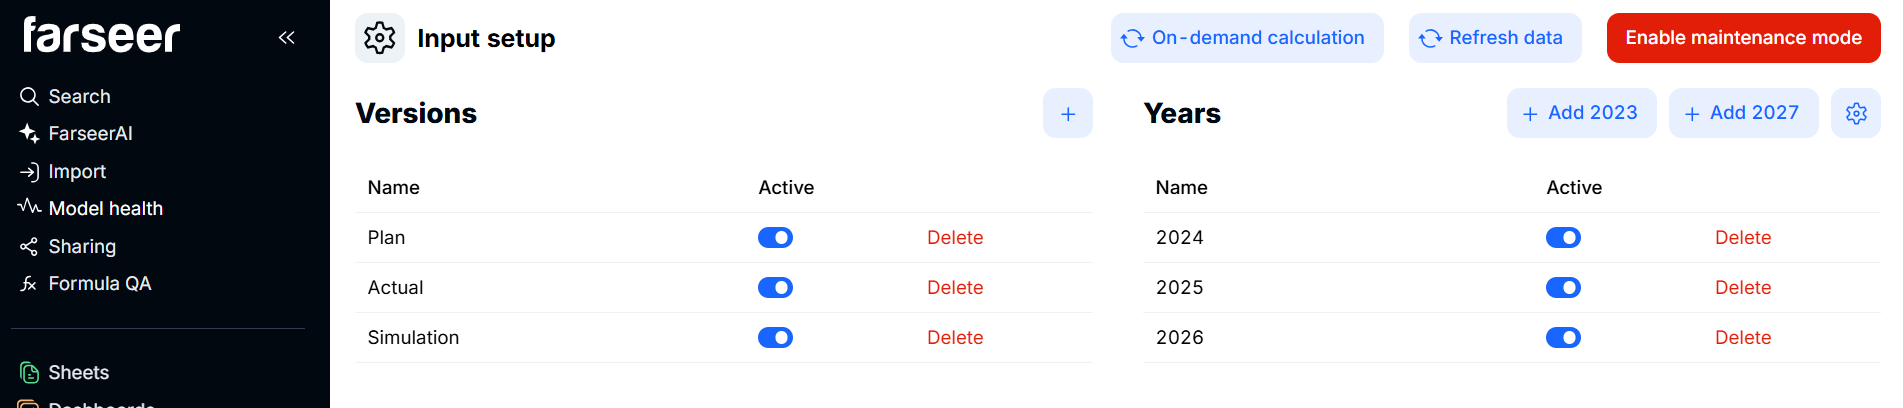Add a new version with plus button
The width and height of the screenshot is (1903, 408).
click(x=1068, y=114)
